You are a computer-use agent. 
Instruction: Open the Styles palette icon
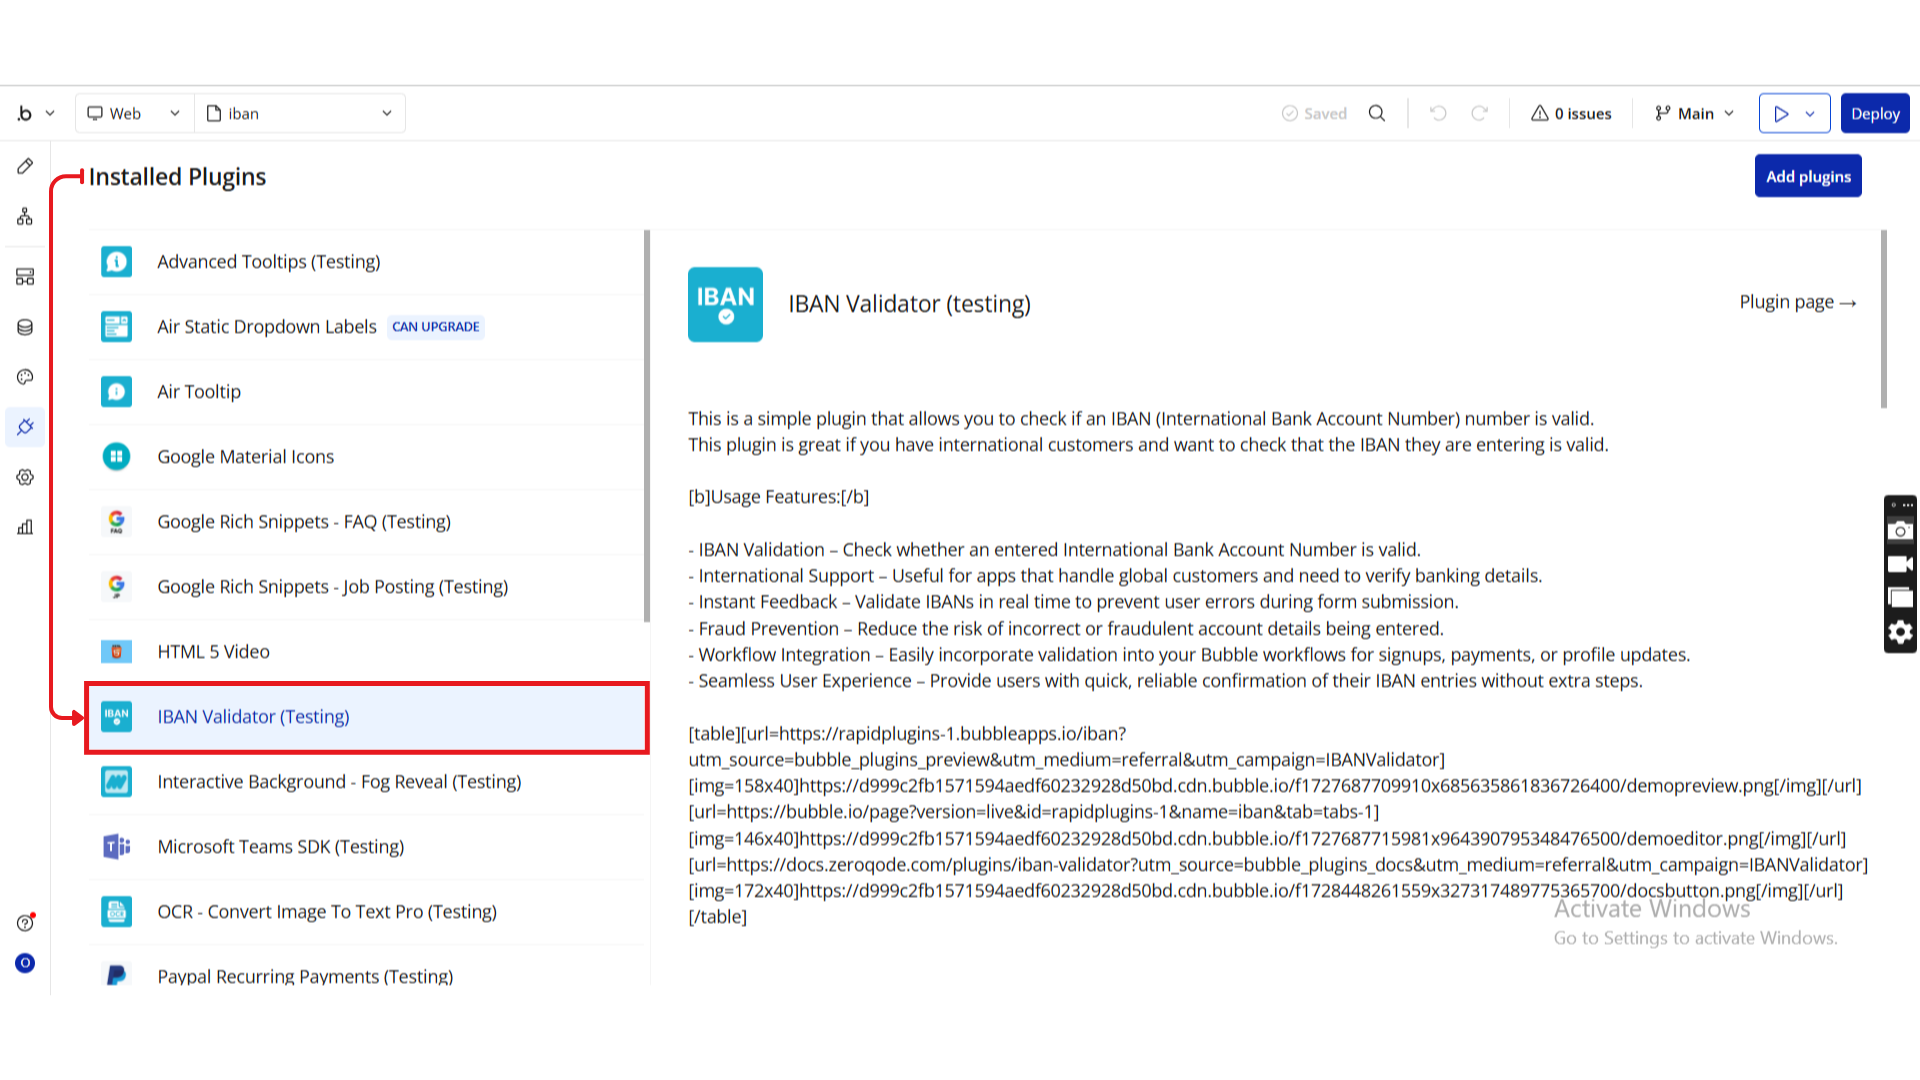tap(25, 377)
